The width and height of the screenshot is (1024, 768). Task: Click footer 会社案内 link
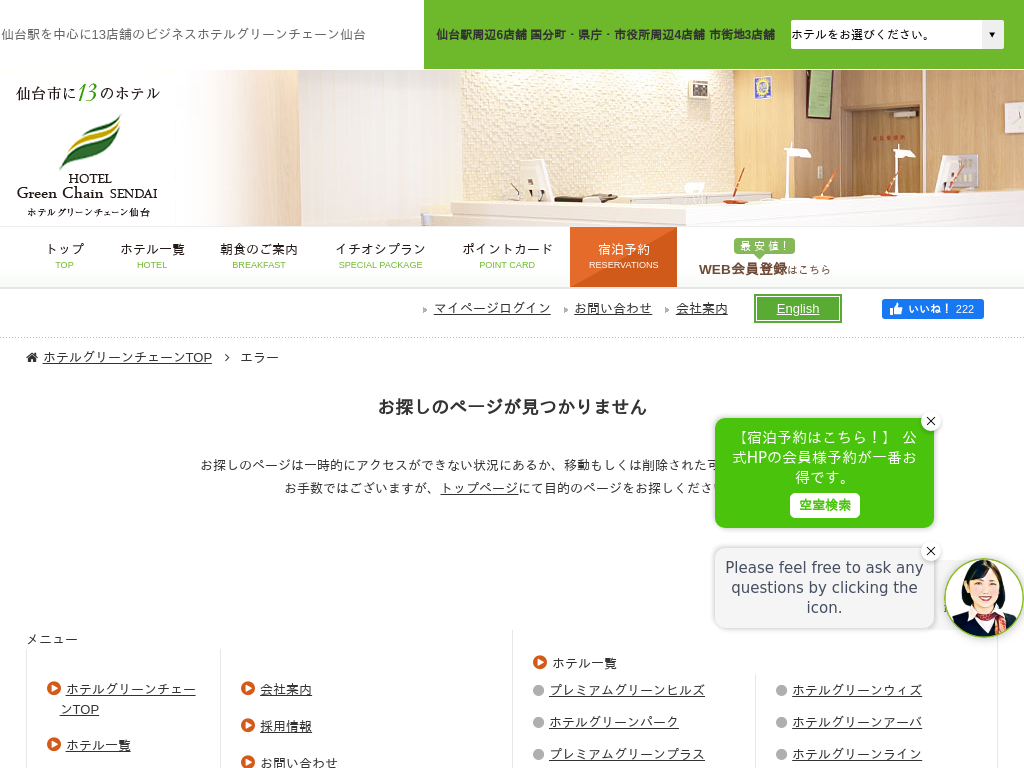pyautogui.click(x=286, y=689)
